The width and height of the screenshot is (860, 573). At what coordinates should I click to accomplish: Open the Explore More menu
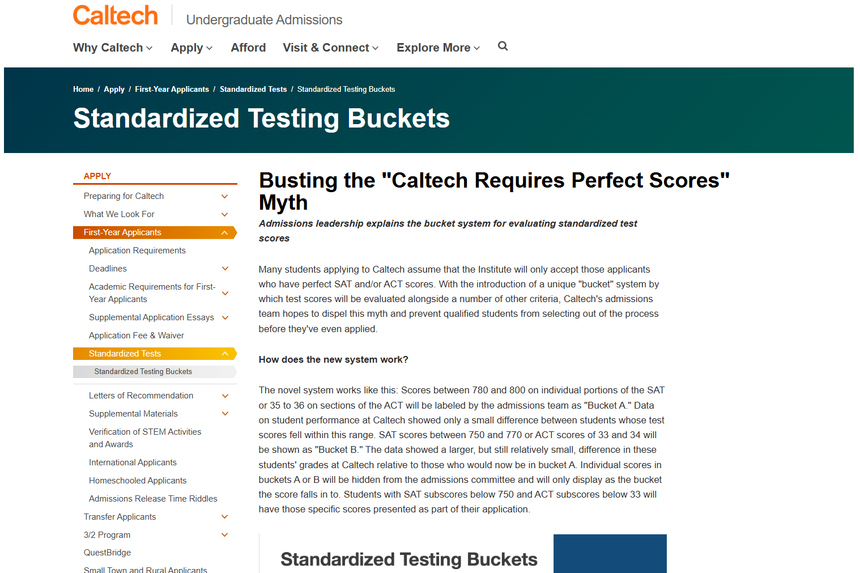tap(438, 48)
